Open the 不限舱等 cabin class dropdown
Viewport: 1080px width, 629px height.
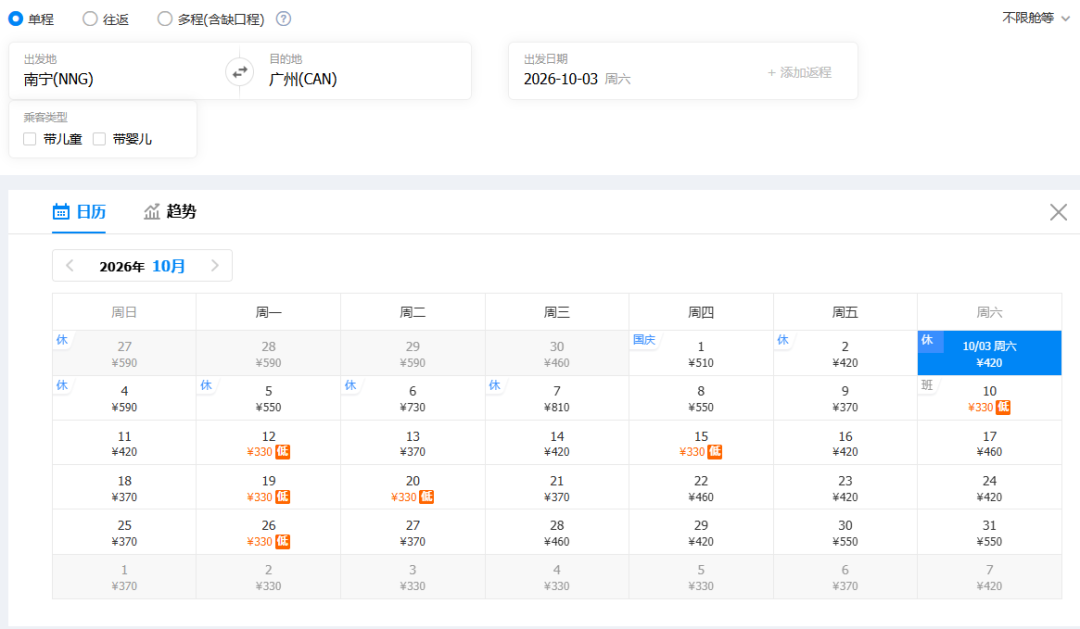pyautogui.click(x=1035, y=18)
